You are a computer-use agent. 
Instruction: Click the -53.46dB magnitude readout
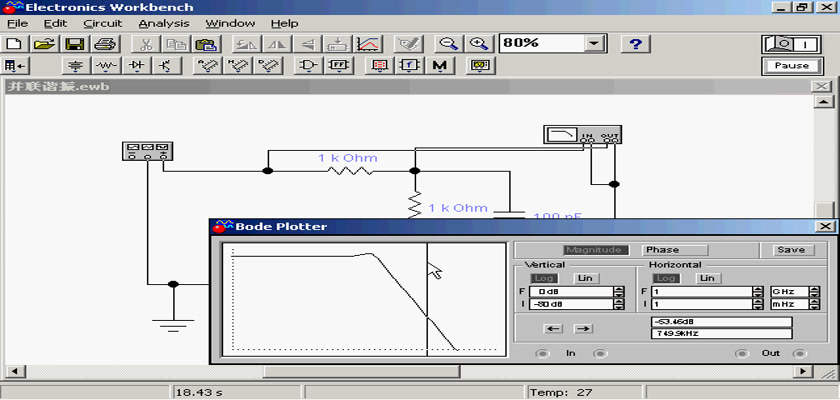point(721,322)
